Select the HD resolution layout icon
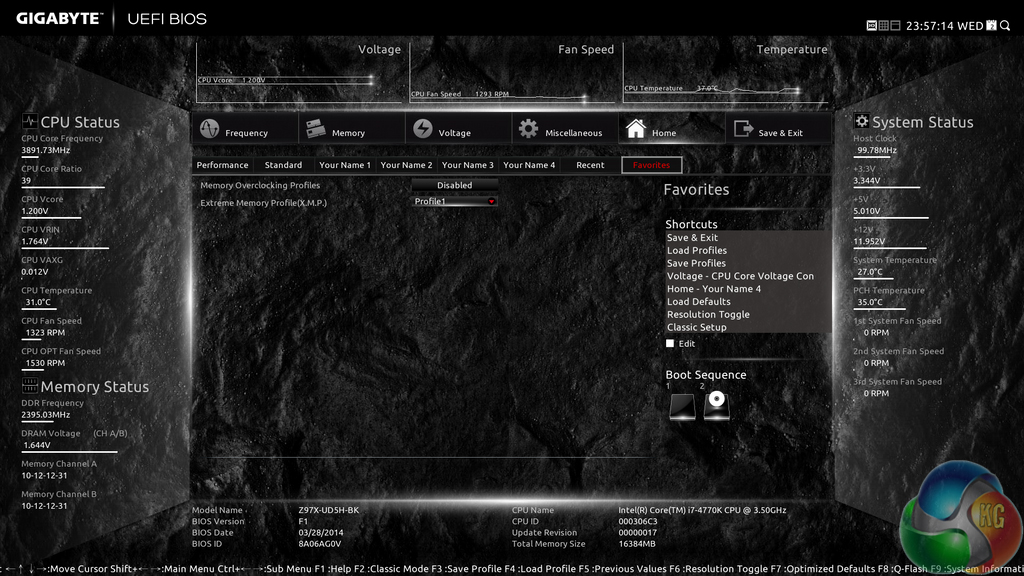The width and height of the screenshot is (1024, 576). (871, 25)
